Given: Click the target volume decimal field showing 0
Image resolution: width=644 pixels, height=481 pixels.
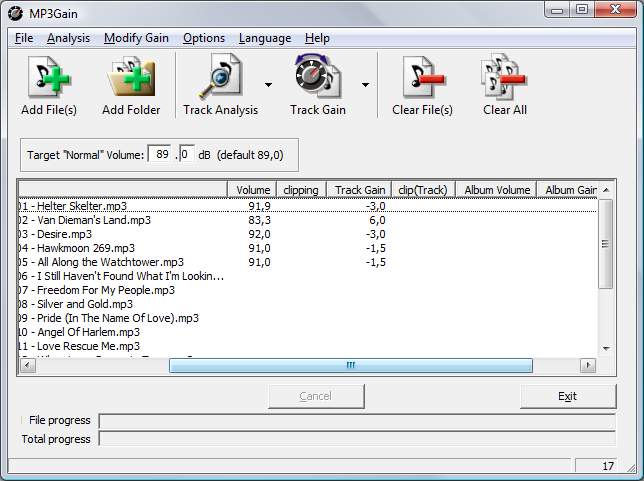Looking at the screenshot, I should [x=186, y=154].
